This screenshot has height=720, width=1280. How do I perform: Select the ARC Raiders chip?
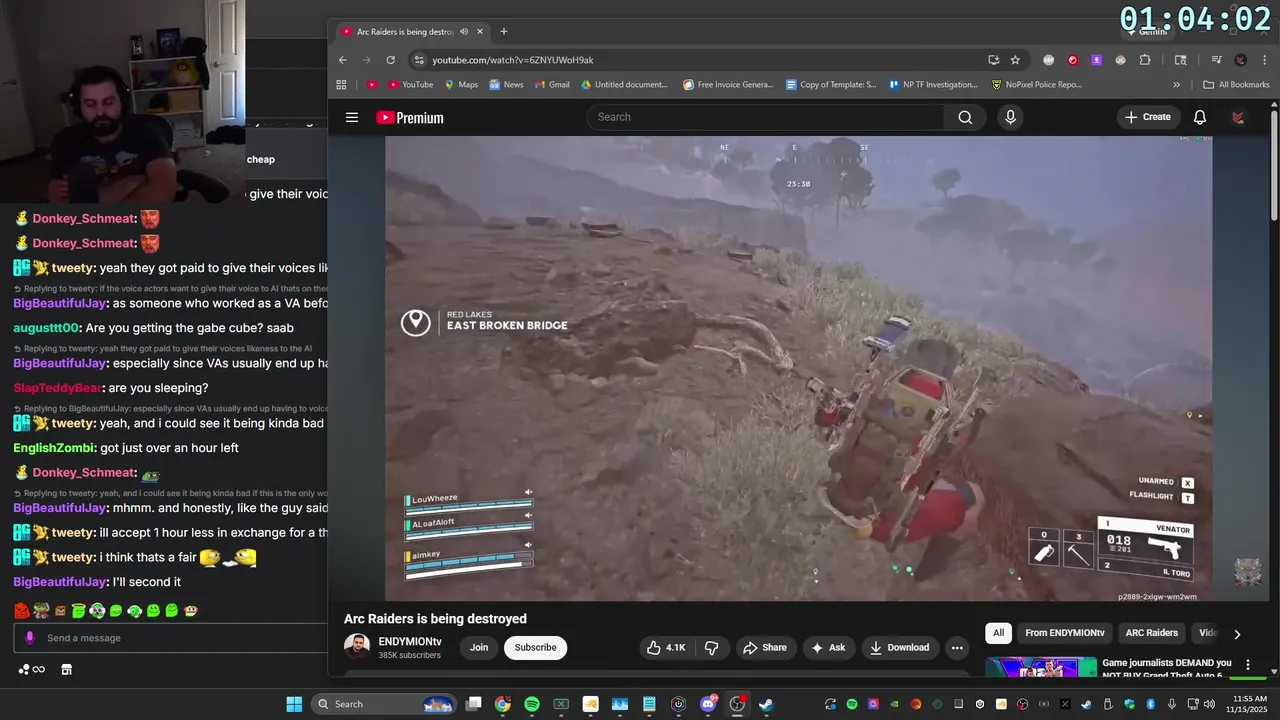1152,633
